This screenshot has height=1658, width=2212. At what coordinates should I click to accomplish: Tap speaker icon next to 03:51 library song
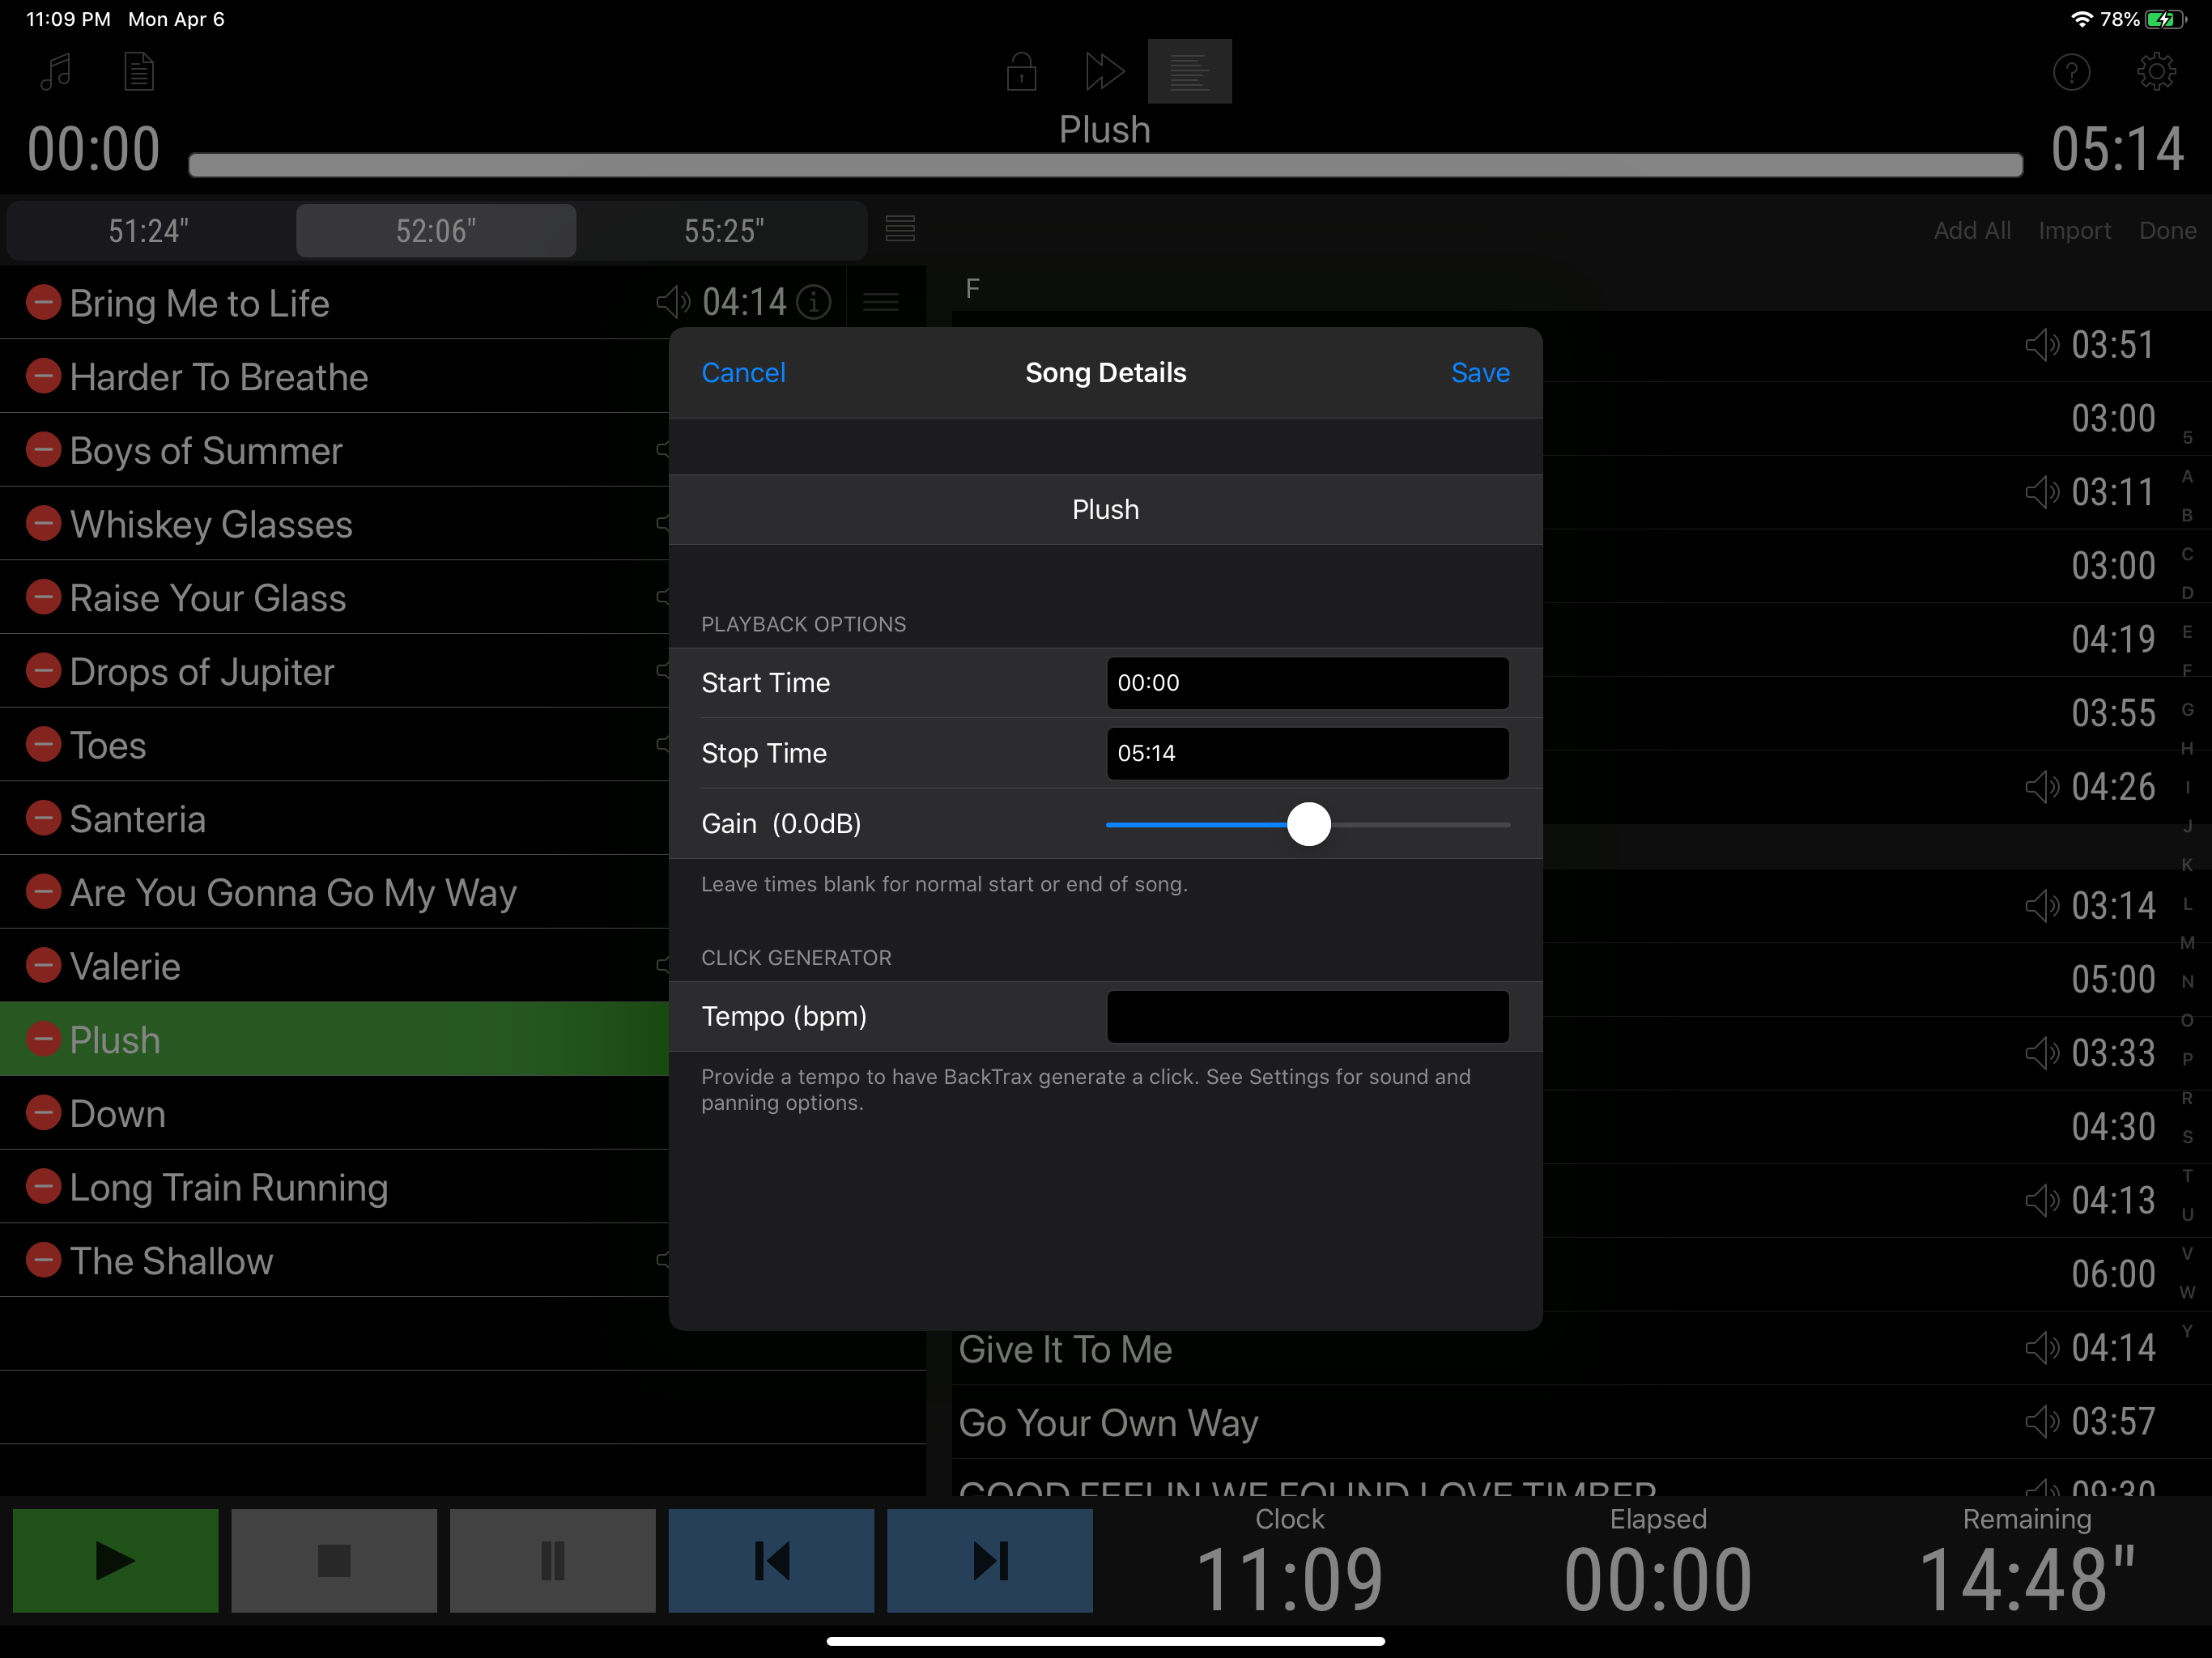tap(2042, 345)
